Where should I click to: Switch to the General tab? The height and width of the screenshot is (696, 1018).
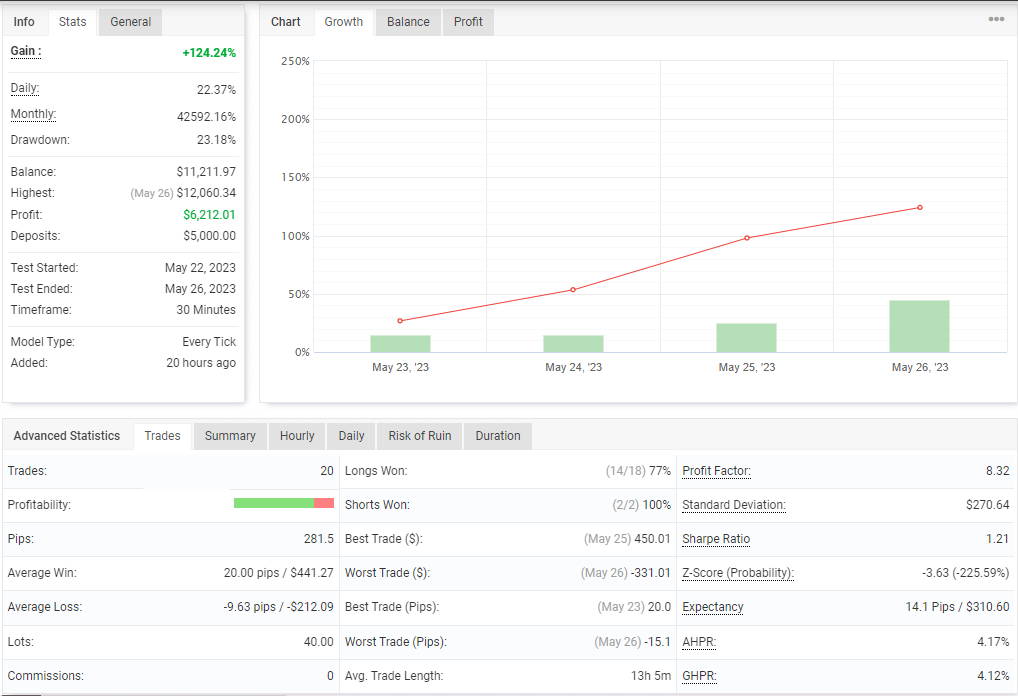tap(130, 22)
